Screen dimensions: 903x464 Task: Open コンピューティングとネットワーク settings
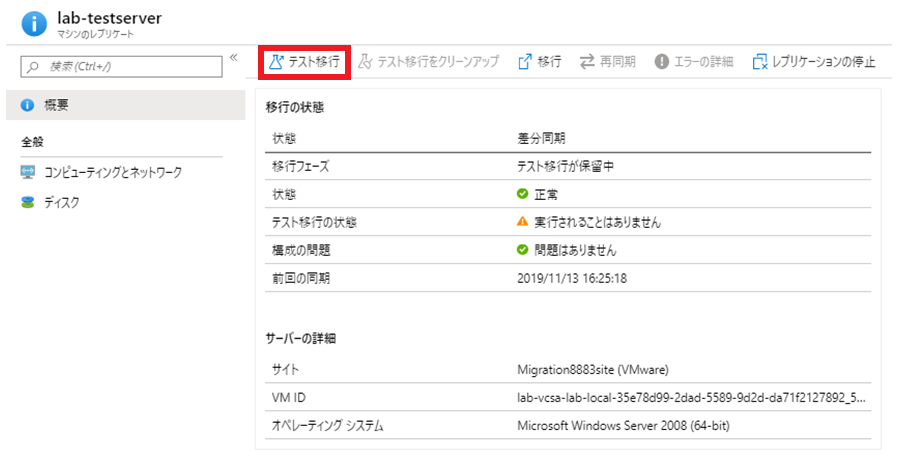click(112, 172)
